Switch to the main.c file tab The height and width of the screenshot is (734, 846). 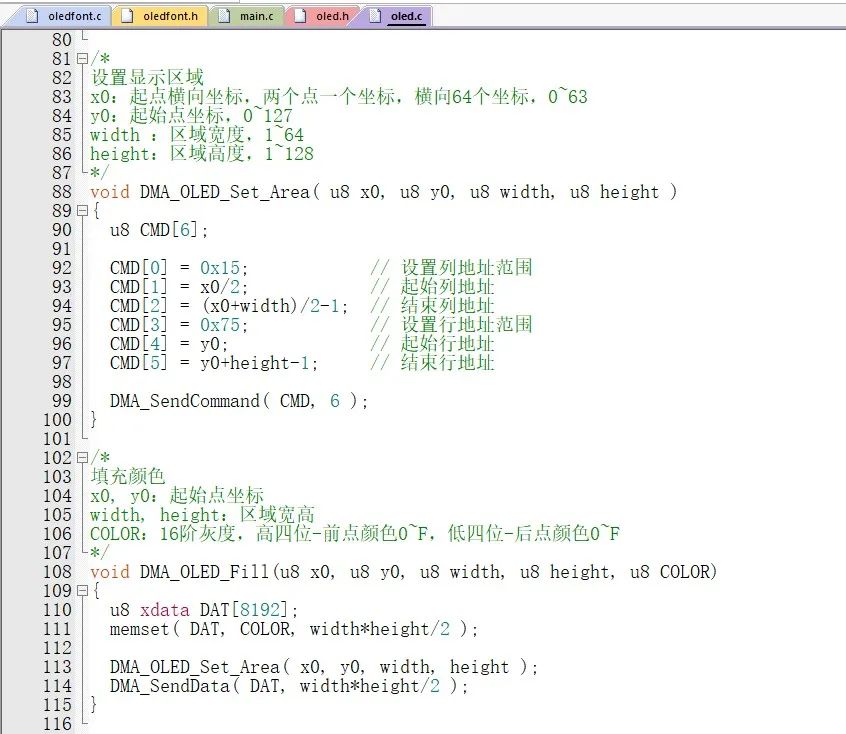[247, 16]
